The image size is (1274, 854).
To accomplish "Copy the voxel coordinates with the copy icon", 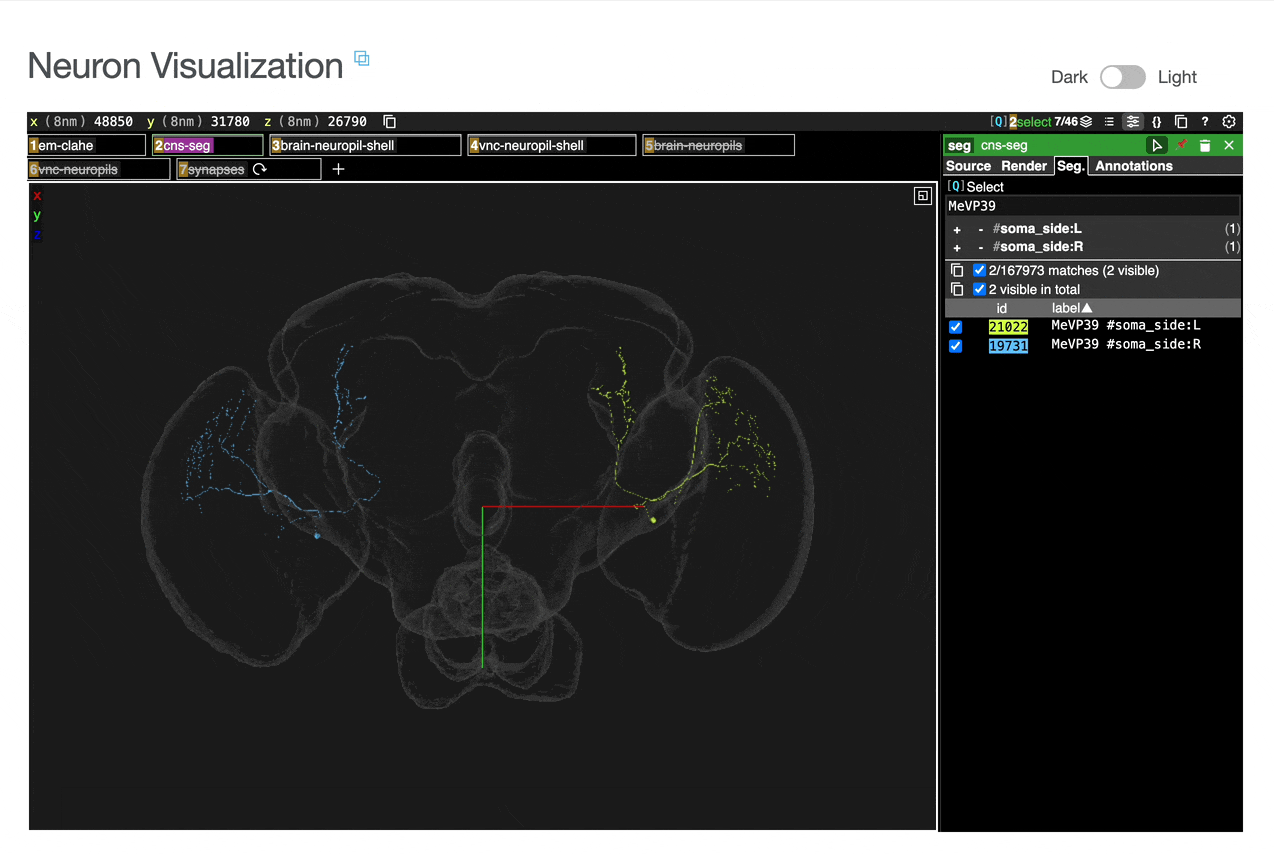I will (389, 121).
